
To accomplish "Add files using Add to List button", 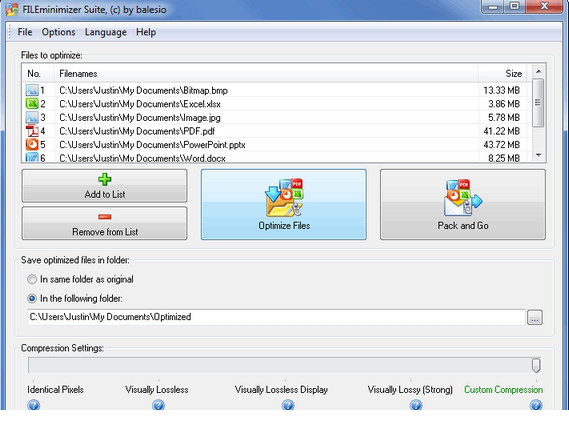I will (105, 186).
